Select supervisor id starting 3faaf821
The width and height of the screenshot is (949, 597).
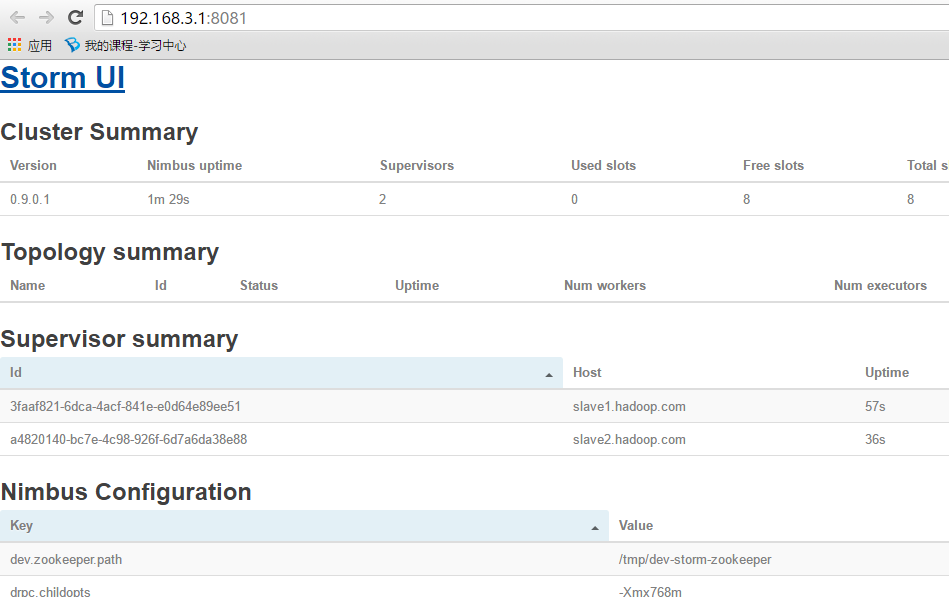(125, 406)
